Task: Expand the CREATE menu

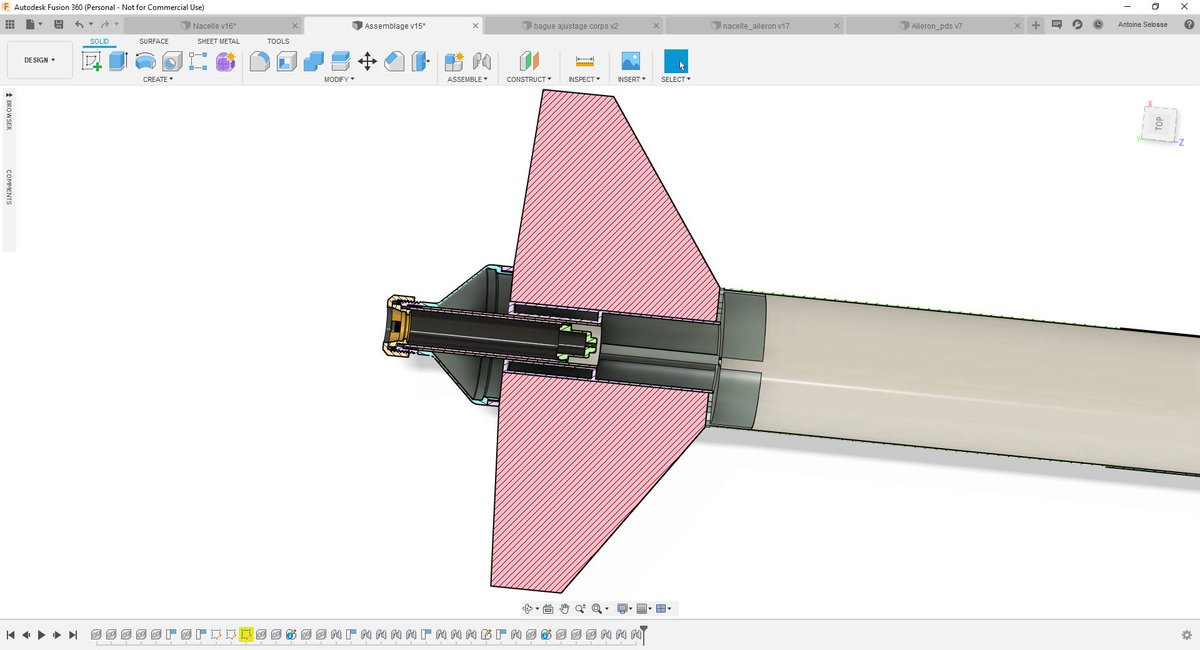Action: [158, 79]
